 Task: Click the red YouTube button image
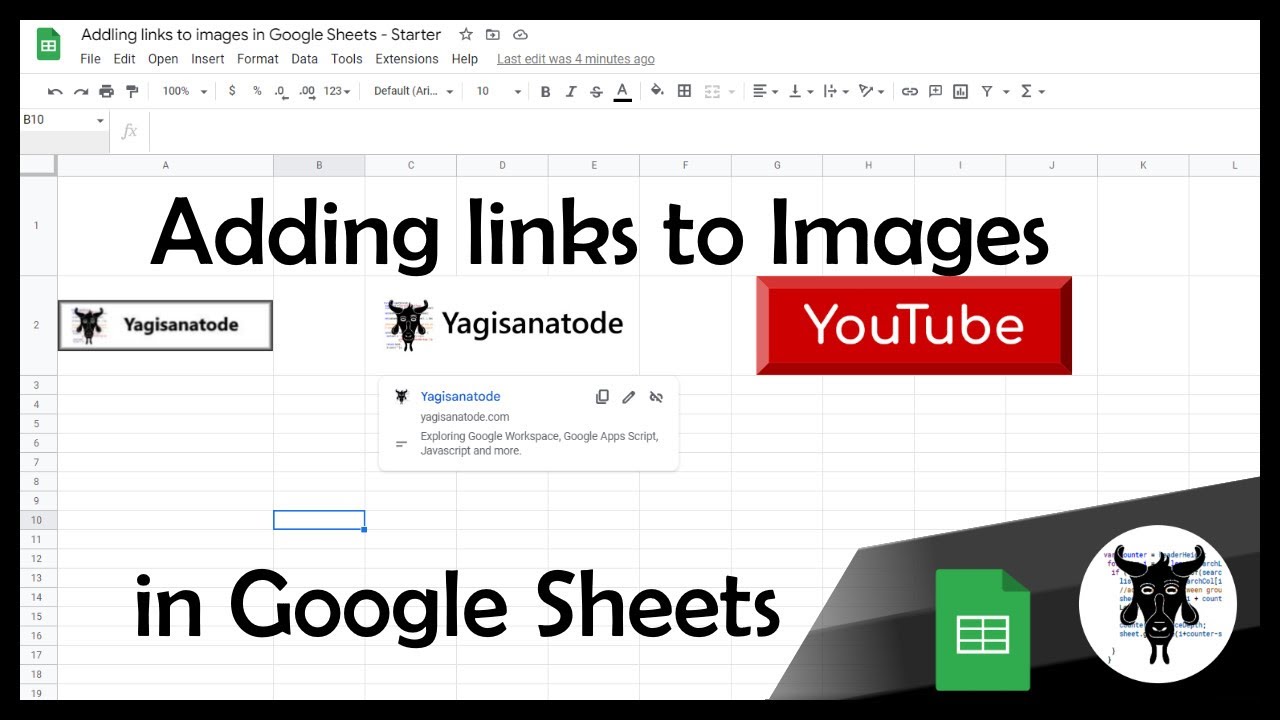[914, 326]
